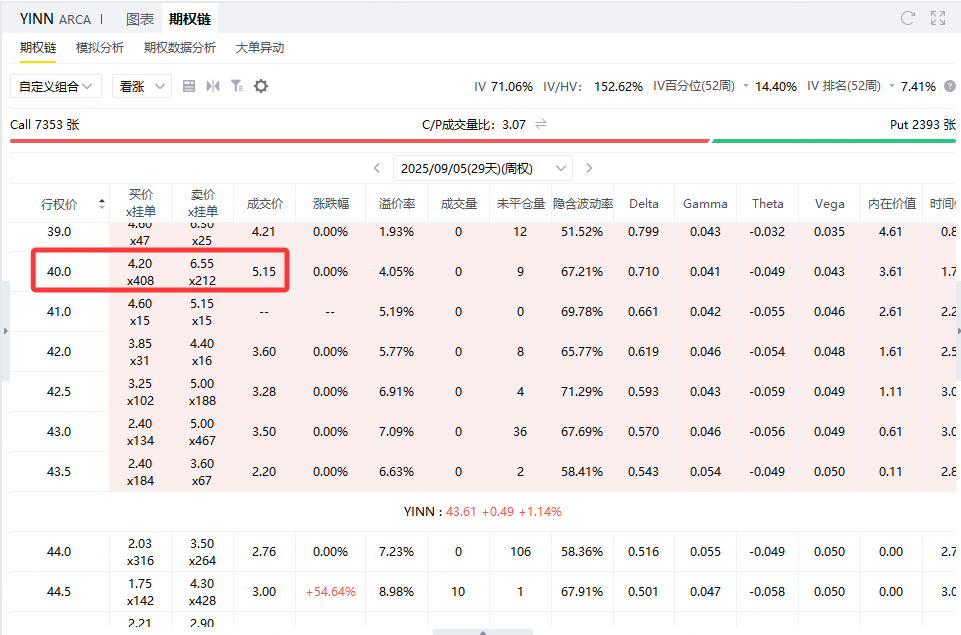Click the YINN 43.61 underlying price line

tap(482, 512)
